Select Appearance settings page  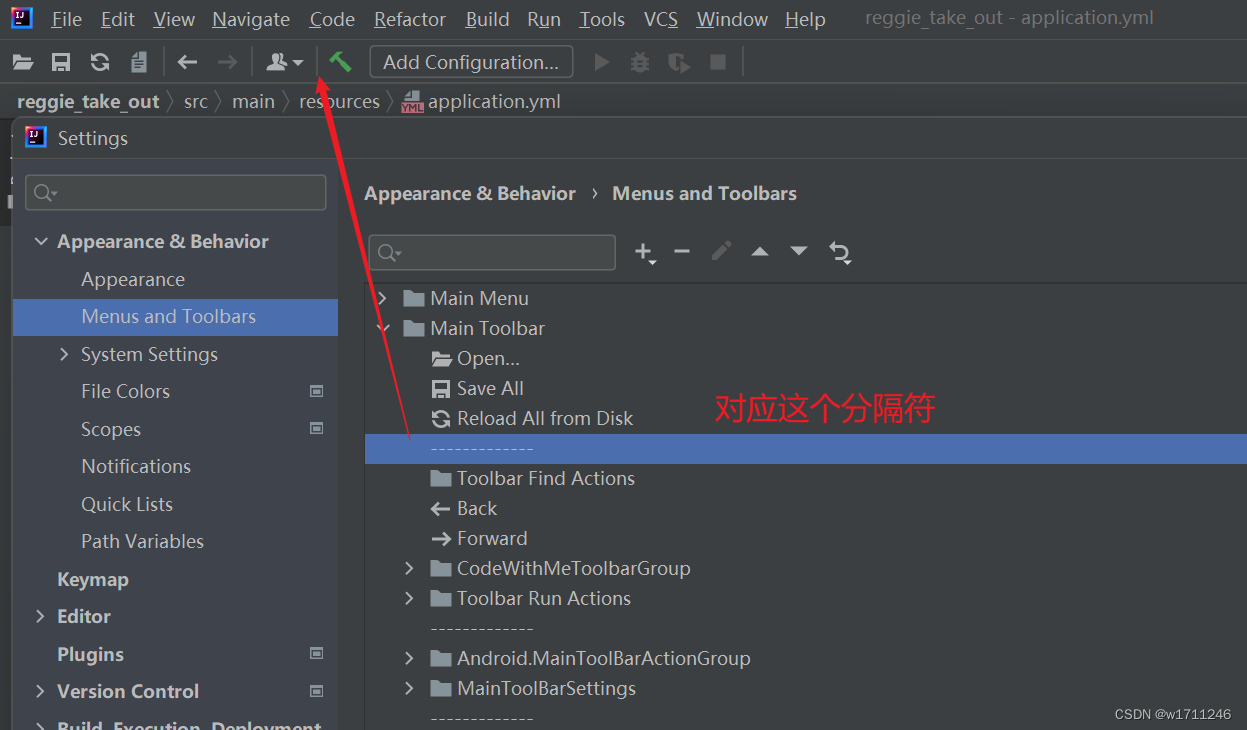(x=133, y=279)
